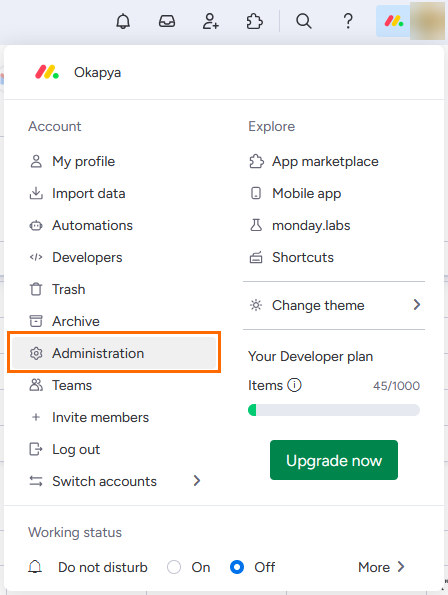The height and width of the screenshot is (595, 448).
Task: Click the monday logo beside the avatar
Action: point(393,21)
